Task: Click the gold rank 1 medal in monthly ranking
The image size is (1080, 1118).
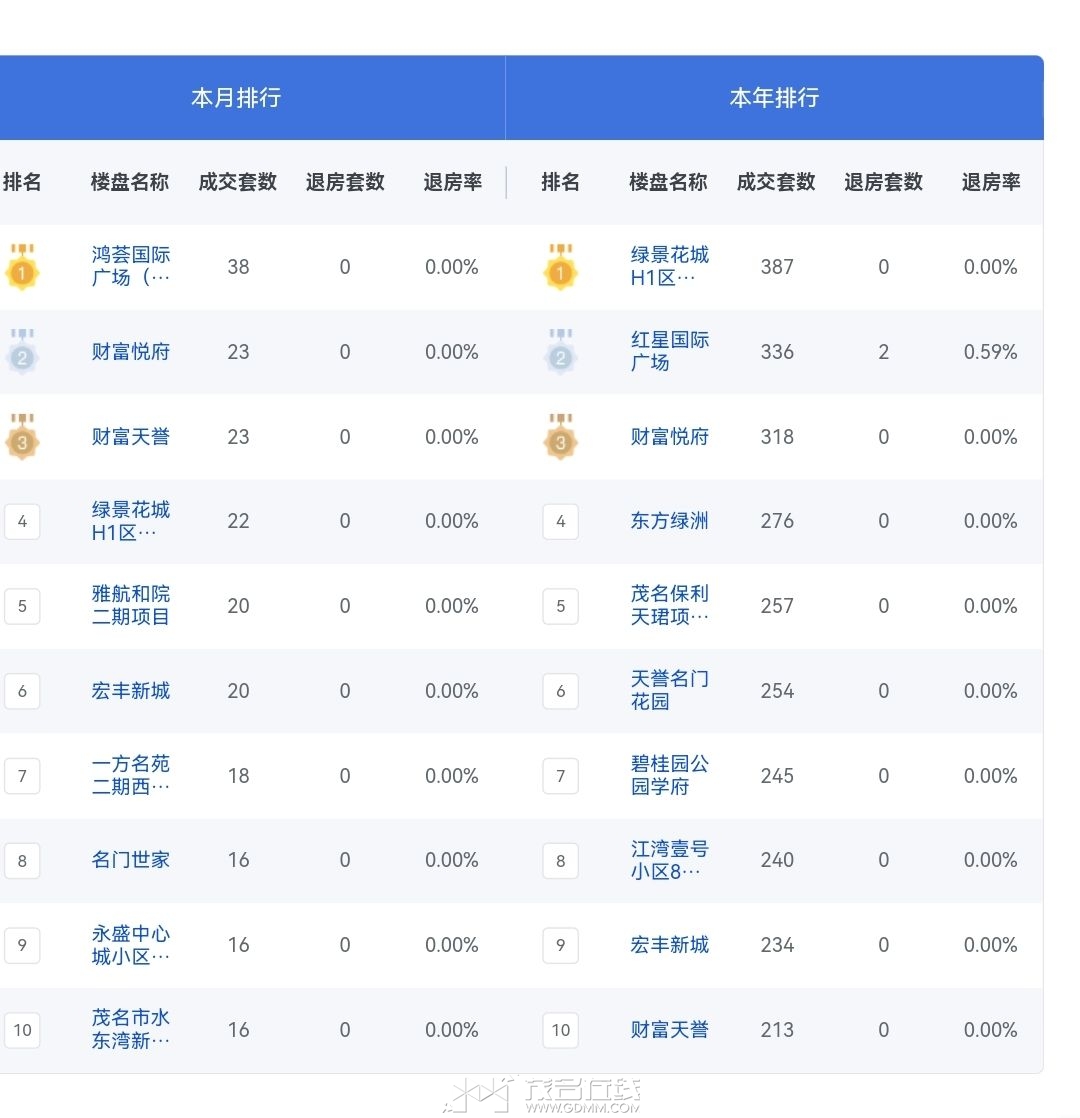Action: (x=22, y=268)
